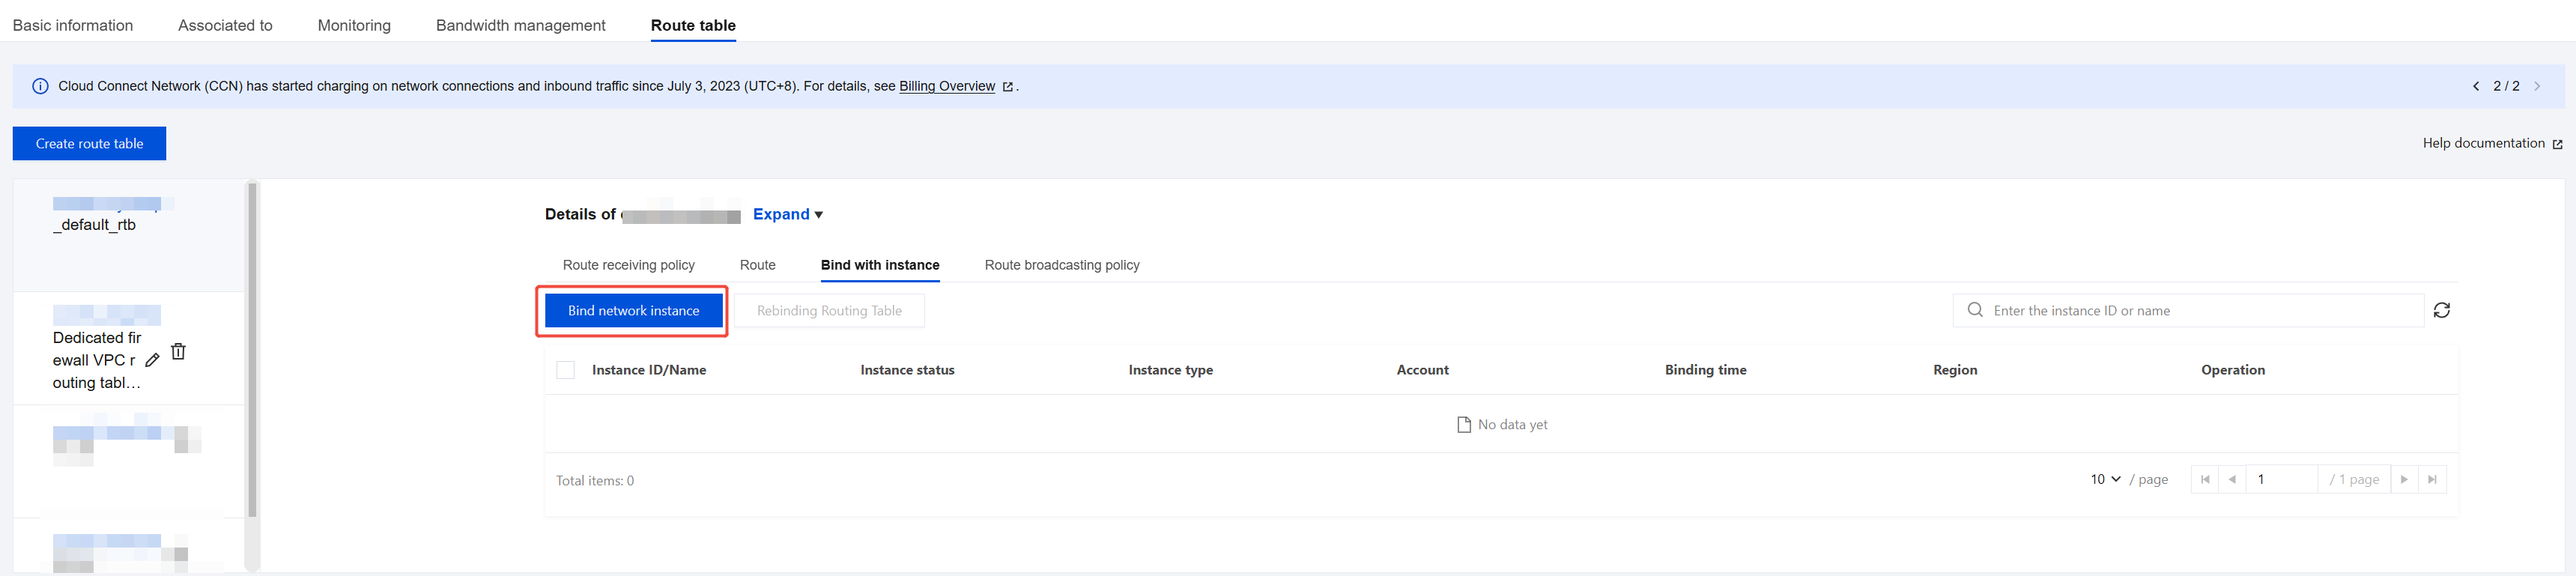Go to next page of instance list

(2404, 480)
